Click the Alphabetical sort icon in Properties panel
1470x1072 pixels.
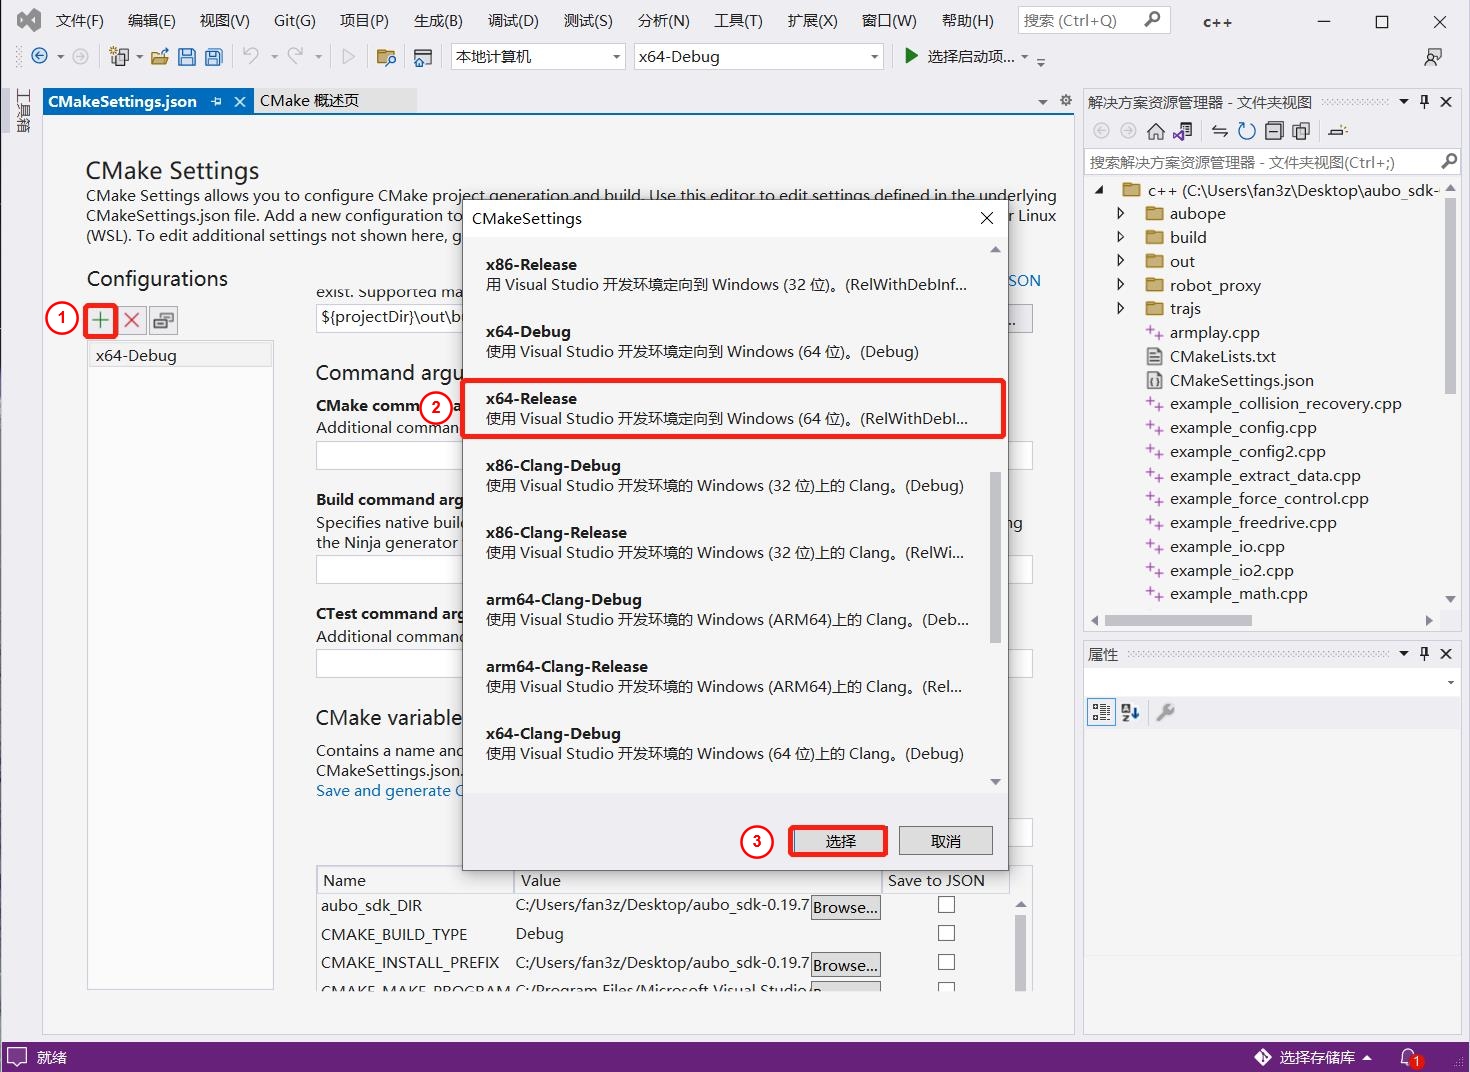coord(1131,712)
